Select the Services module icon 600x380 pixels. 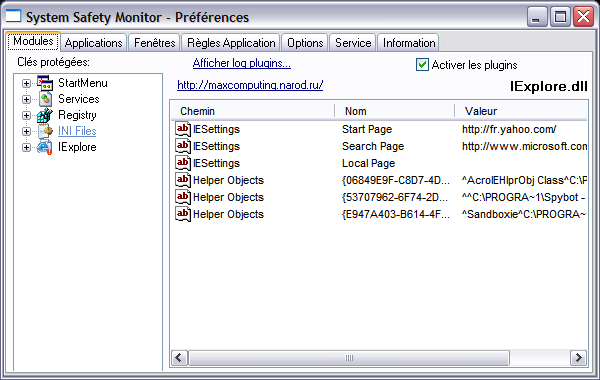point(45,99)
